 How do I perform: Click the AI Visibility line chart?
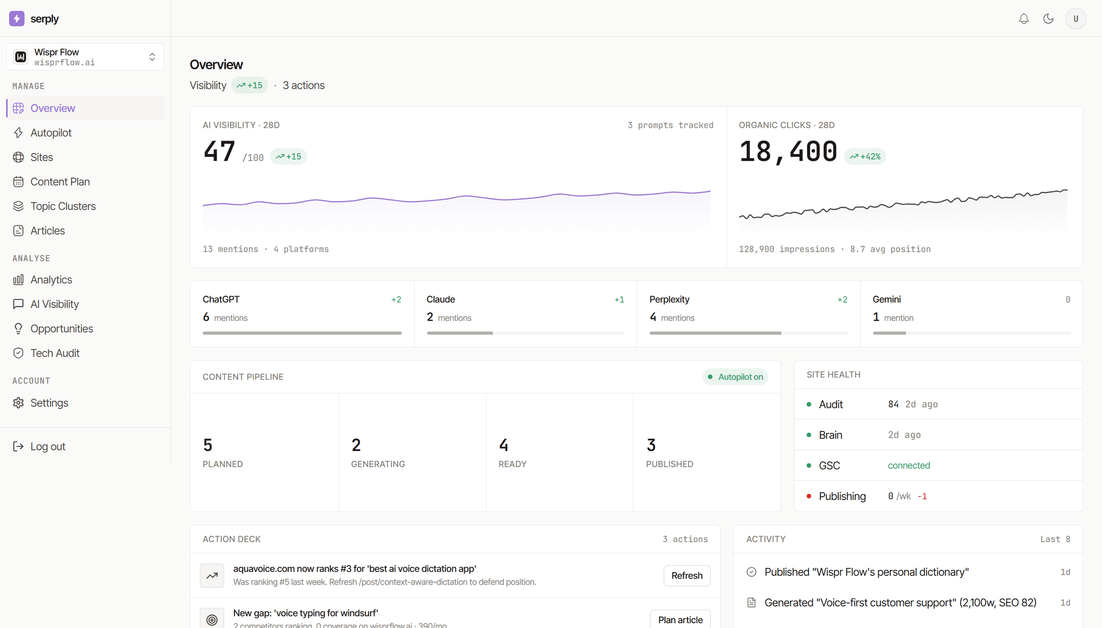(x=457, y=209)
